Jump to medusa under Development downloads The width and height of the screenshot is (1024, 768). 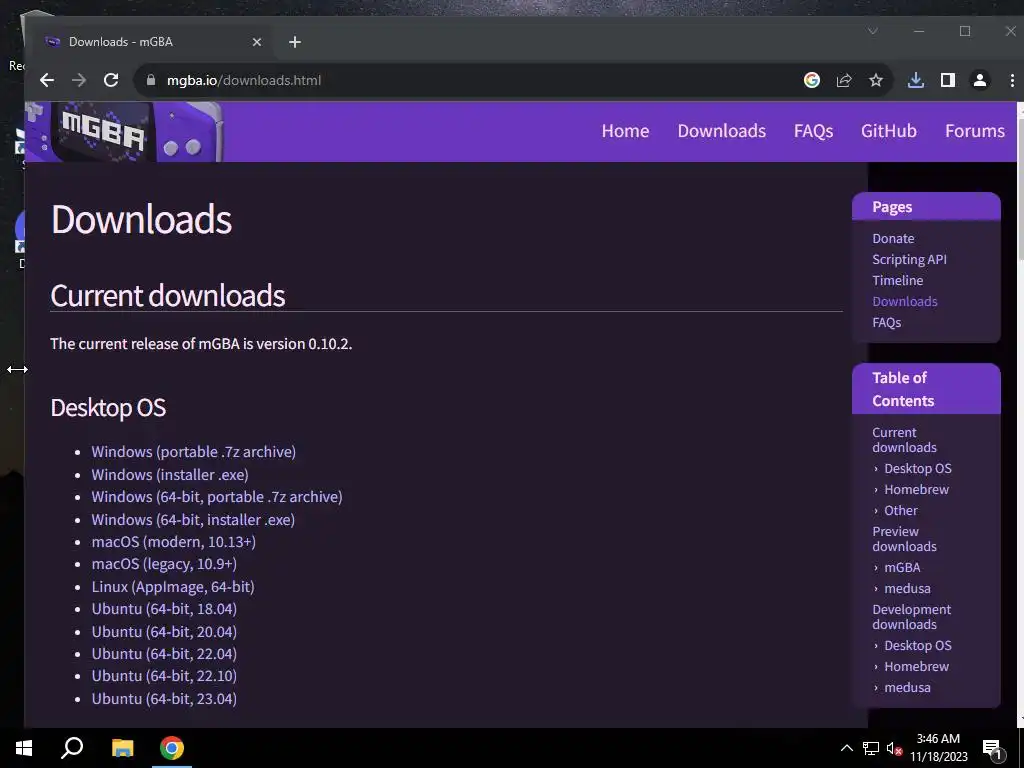(907, 687)
